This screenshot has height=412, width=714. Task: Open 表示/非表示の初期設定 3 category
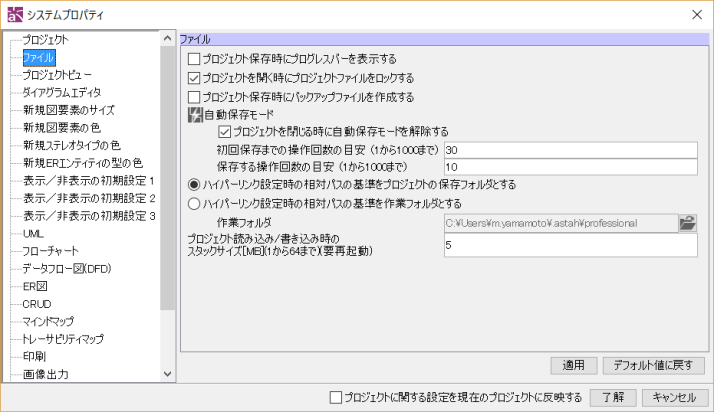click(89, 216)
